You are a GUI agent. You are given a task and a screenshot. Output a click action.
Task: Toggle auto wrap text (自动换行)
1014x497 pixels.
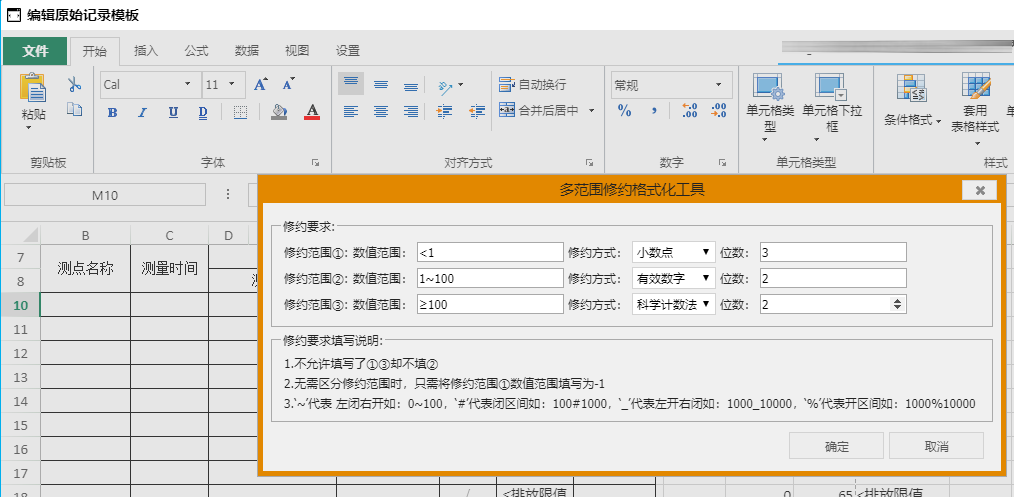point(533,85)
